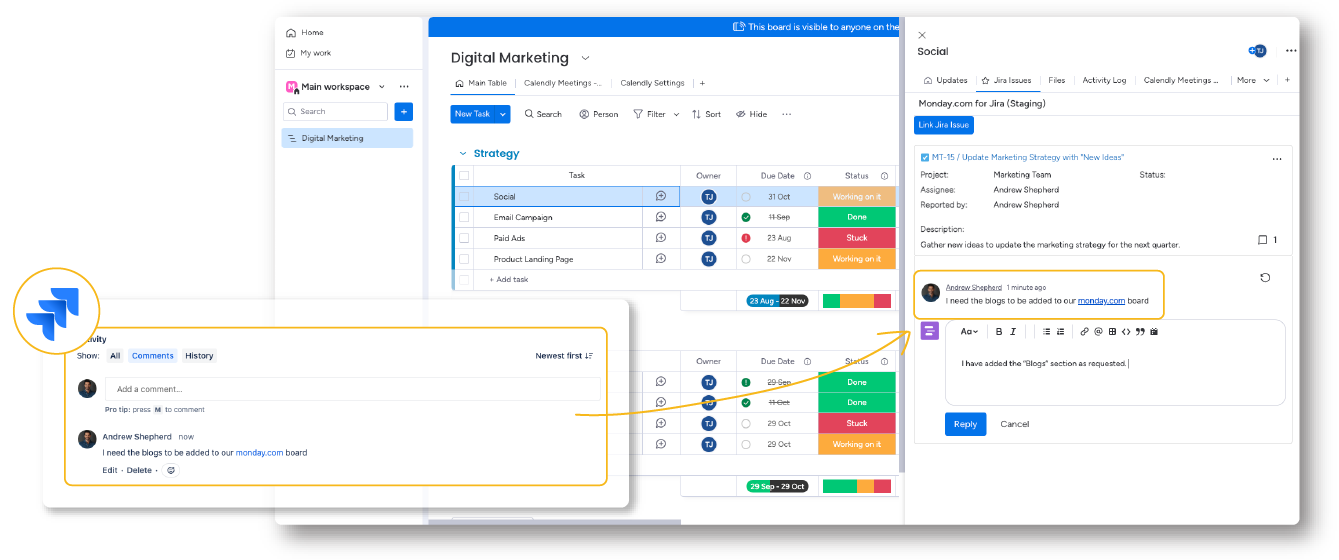Open board toolbar more options menu
1339x560 pixels.
point(787,114)
